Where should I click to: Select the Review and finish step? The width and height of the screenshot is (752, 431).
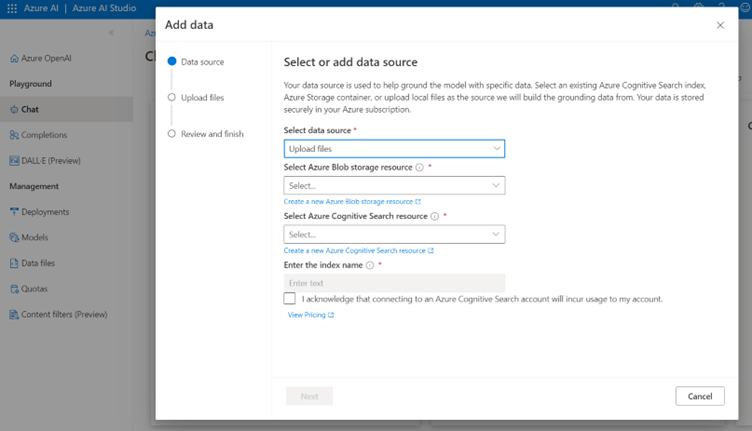205,134
